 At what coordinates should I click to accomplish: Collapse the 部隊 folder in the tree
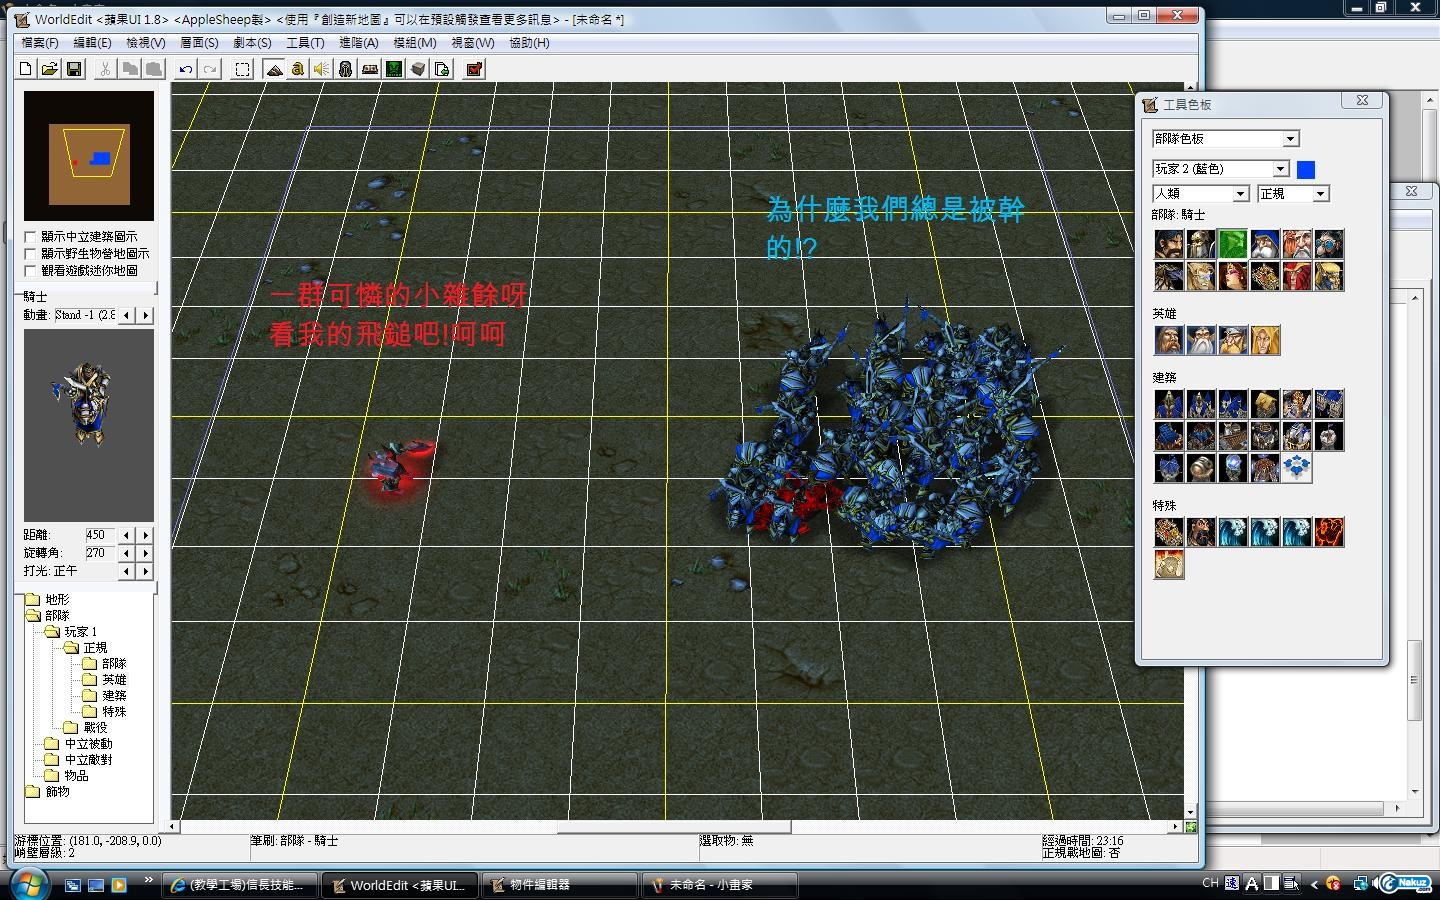coord(33,616)
